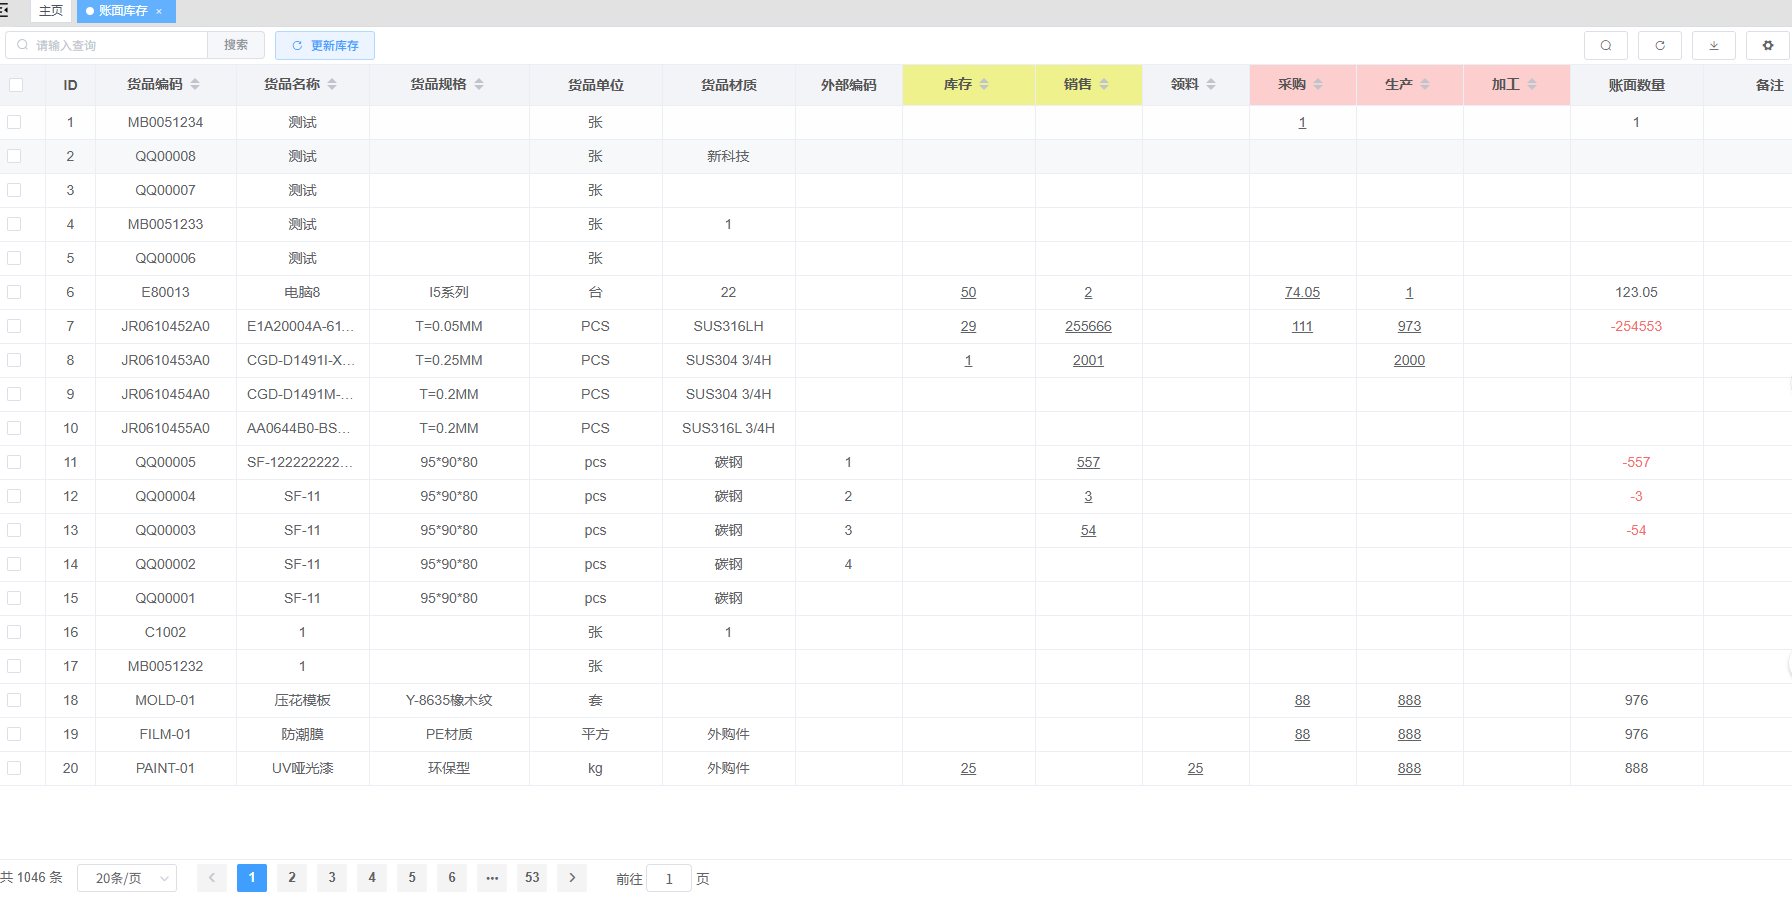1792x899 pixels.
Task: Select the checkbox for row MOLD-01
Action: tap(14, 700)
